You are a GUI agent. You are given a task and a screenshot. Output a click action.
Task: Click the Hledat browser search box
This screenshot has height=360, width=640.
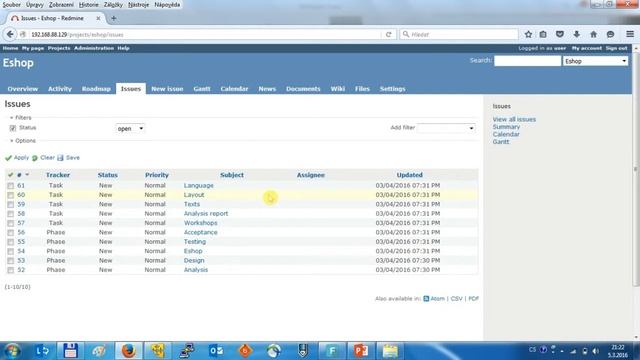[459, 35]
